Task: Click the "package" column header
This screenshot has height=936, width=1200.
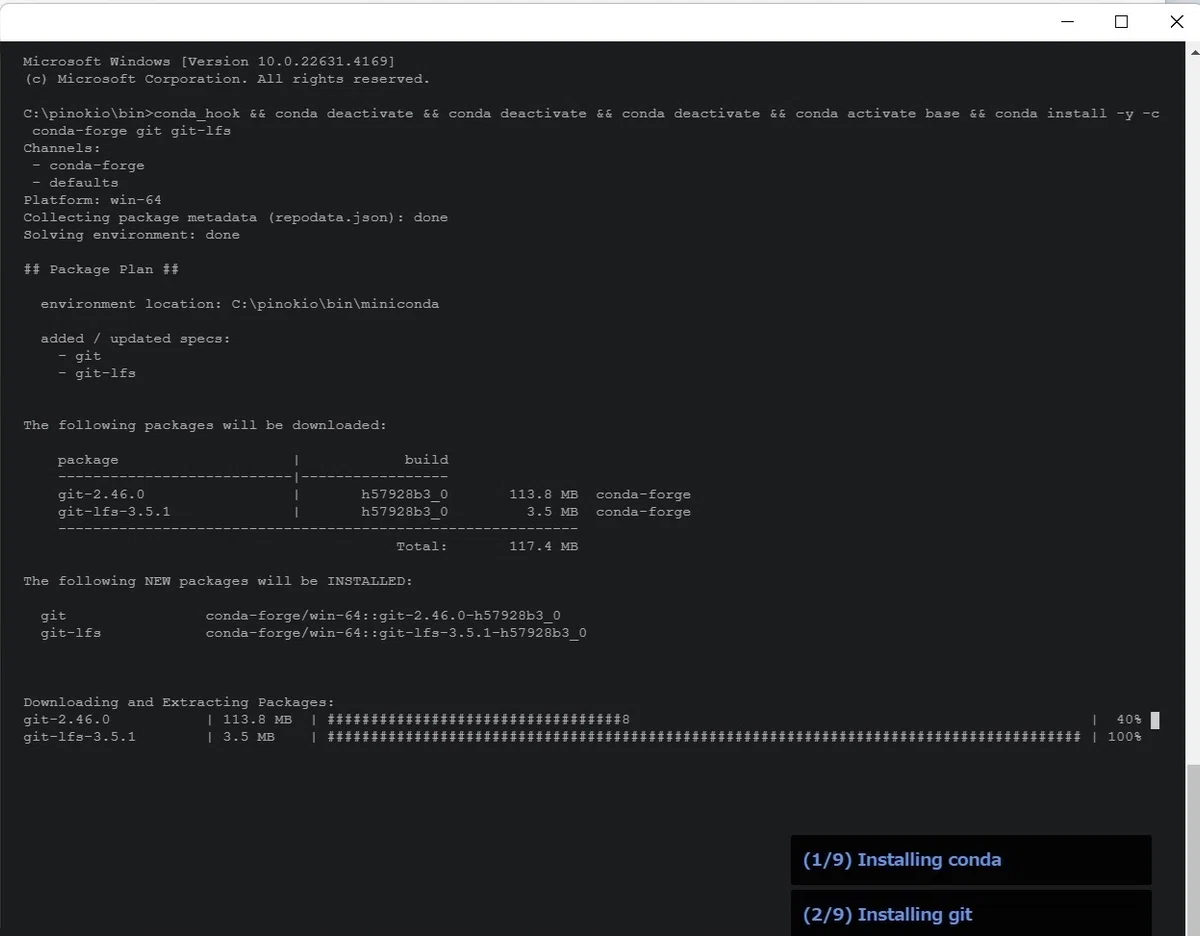Action: [88, 460]
